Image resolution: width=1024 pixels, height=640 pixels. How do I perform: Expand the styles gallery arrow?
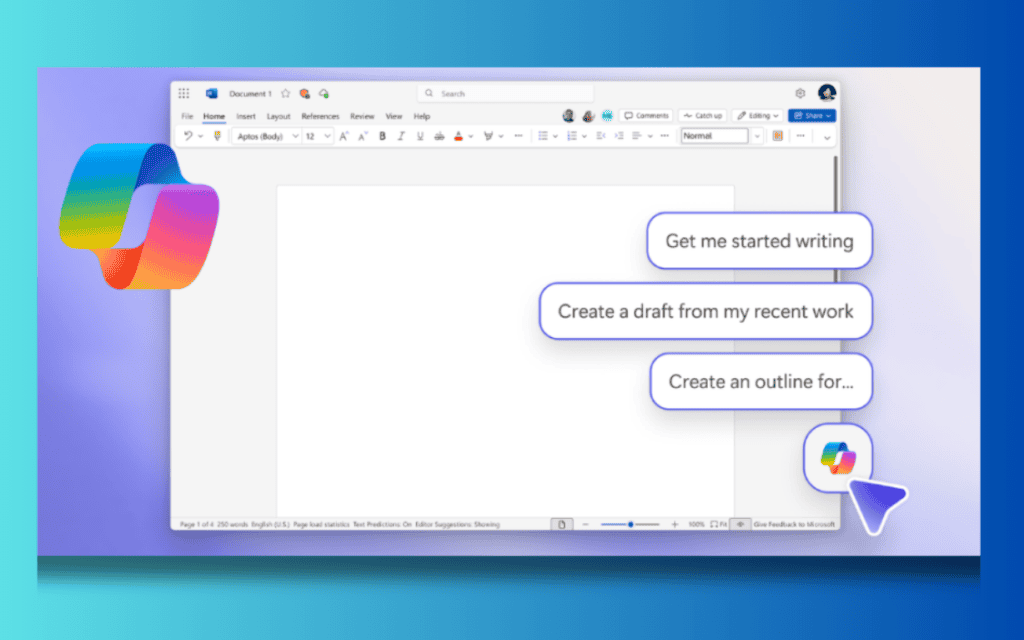pyautogui.click(x=757, y=136)
